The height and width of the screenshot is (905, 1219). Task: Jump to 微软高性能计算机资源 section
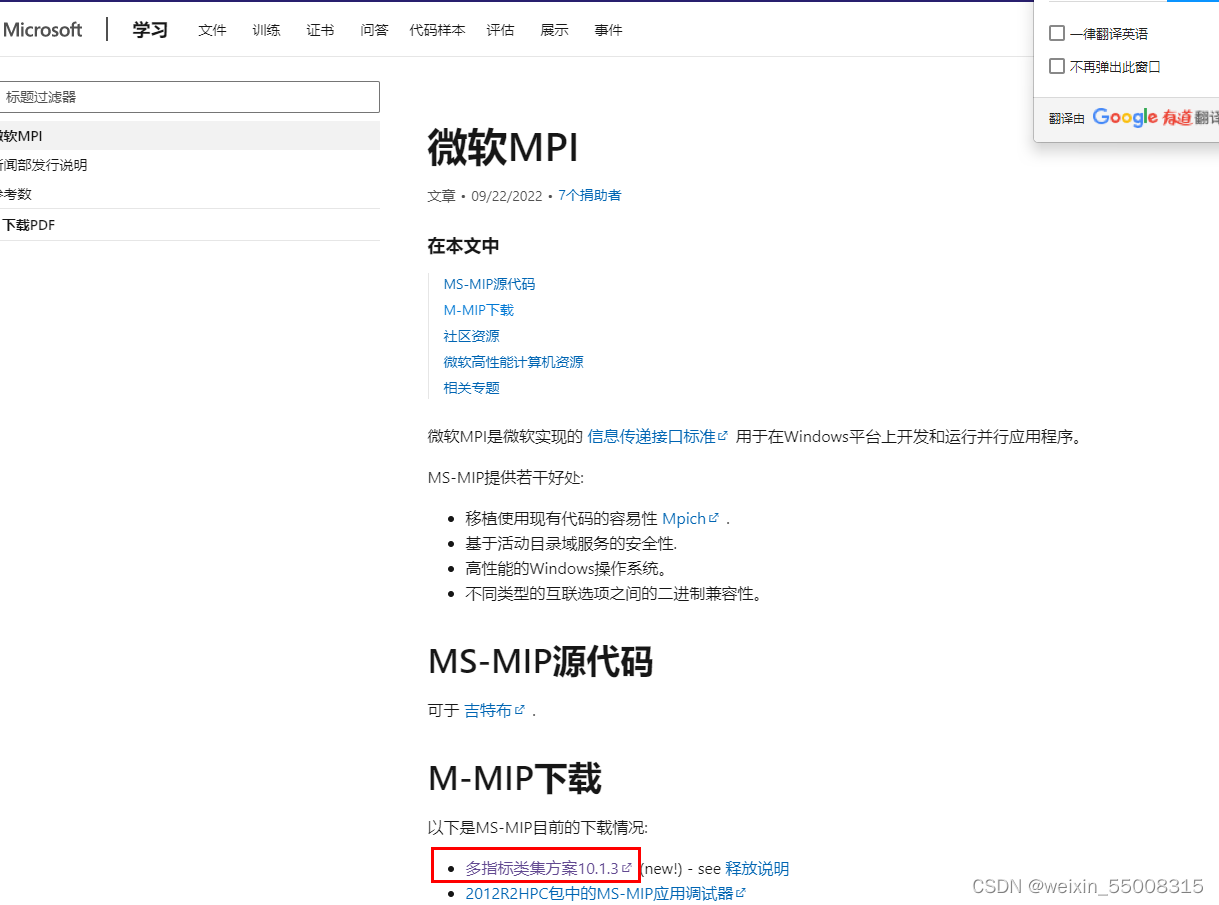[513, 362]
